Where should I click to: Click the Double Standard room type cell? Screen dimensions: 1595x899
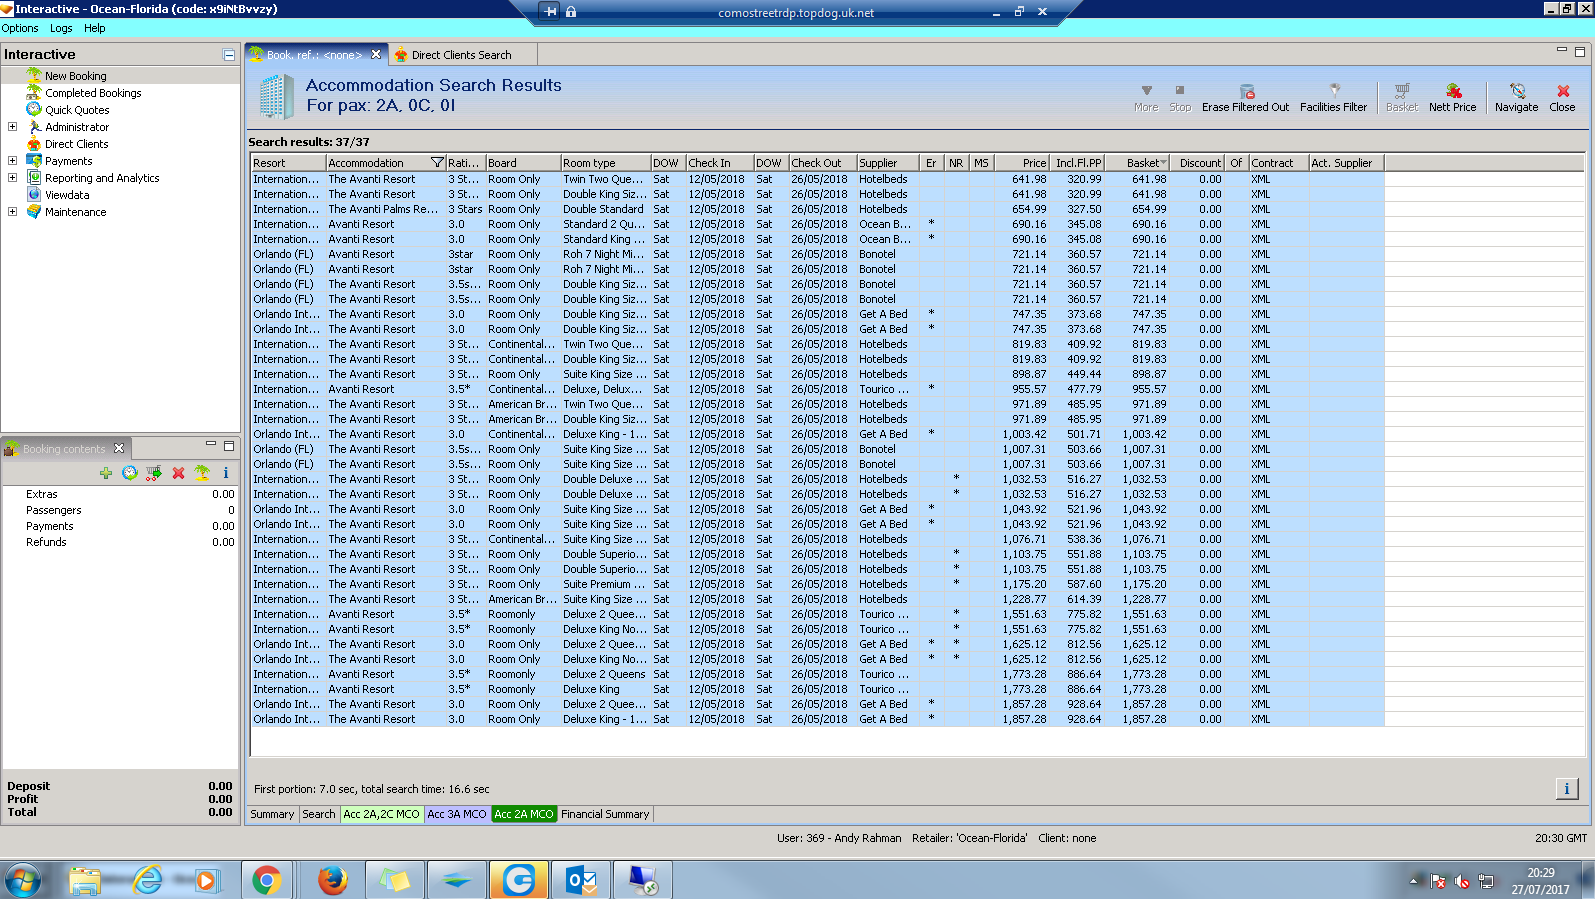click(603, 209)
